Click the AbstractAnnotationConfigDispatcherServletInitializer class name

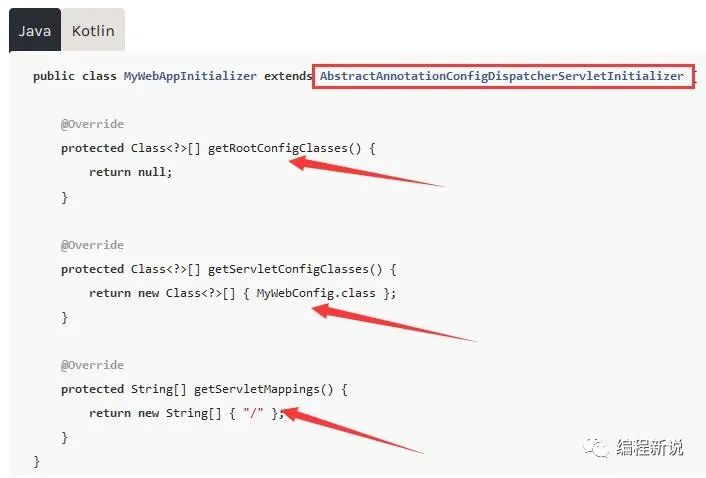point(502,76)
